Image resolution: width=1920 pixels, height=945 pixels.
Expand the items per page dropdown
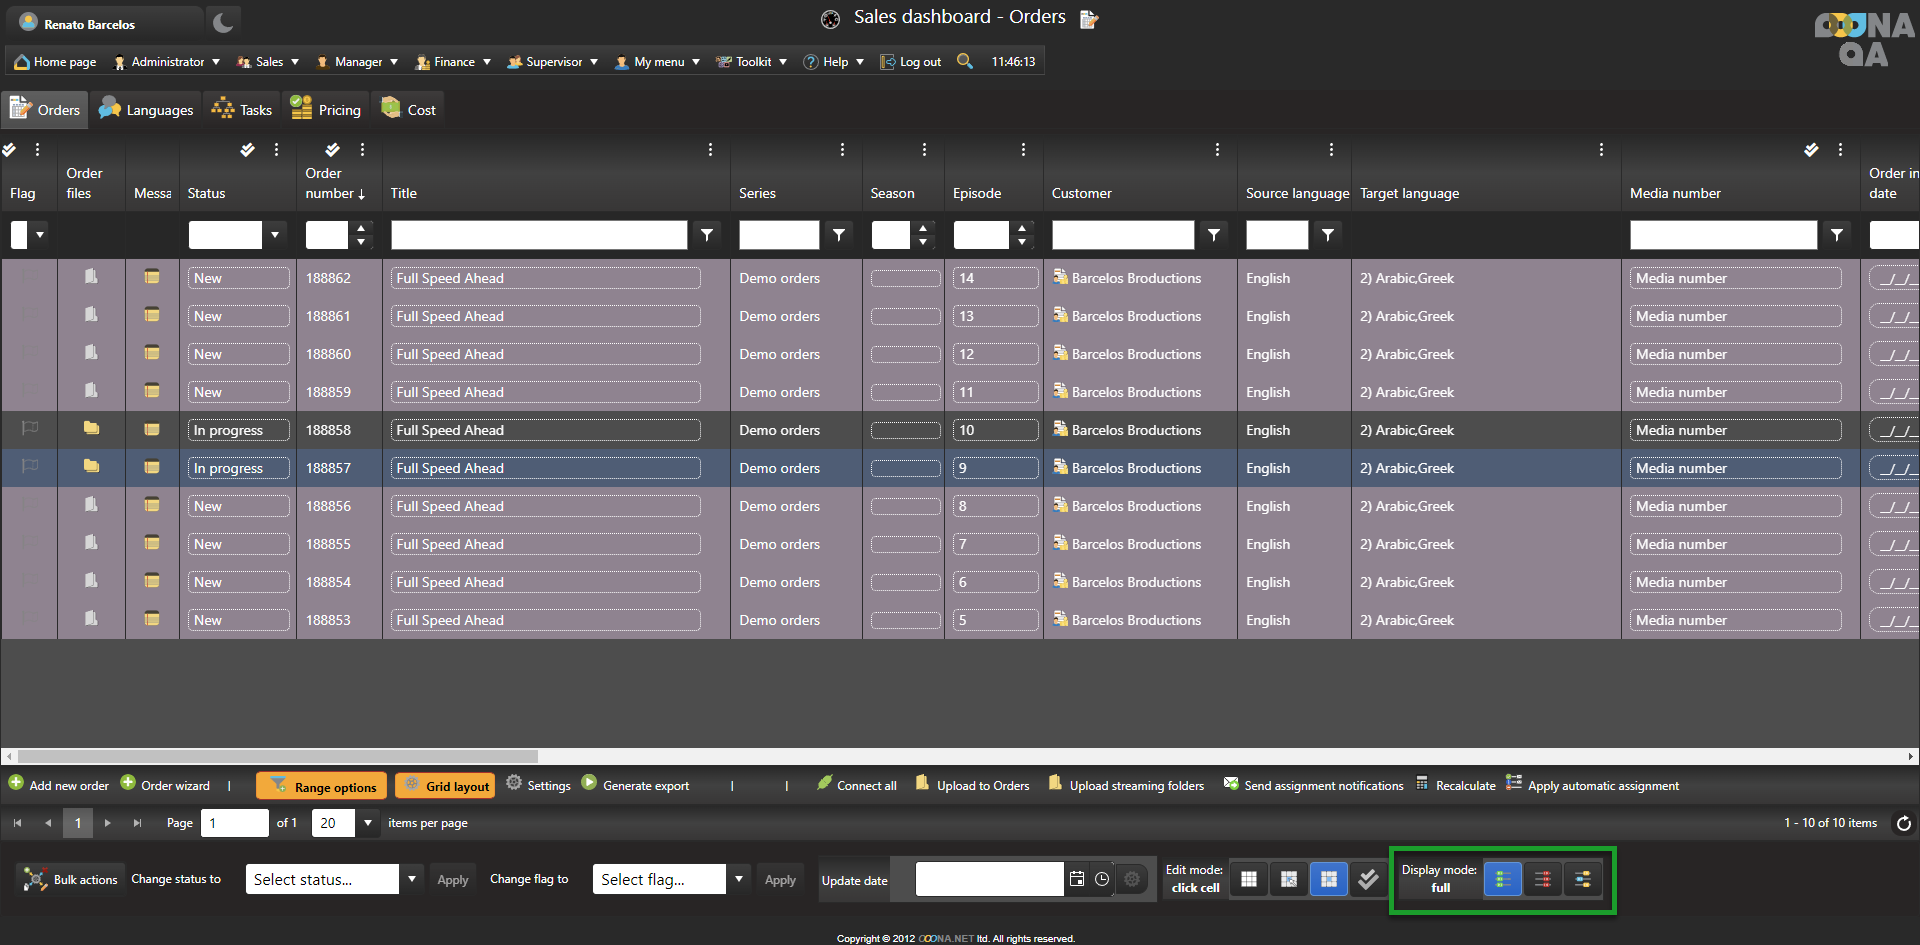(368, 823)
